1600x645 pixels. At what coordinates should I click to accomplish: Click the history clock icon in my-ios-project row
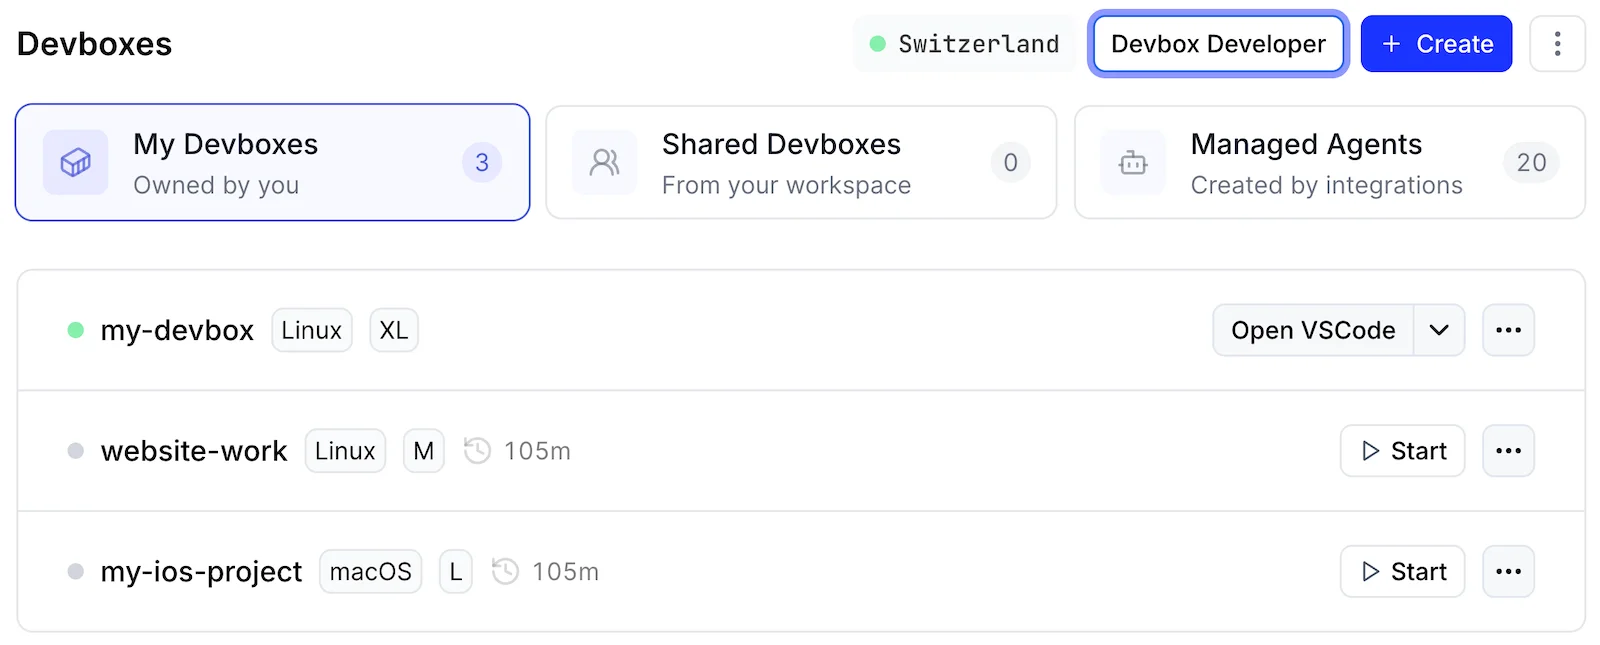point(505,572)
